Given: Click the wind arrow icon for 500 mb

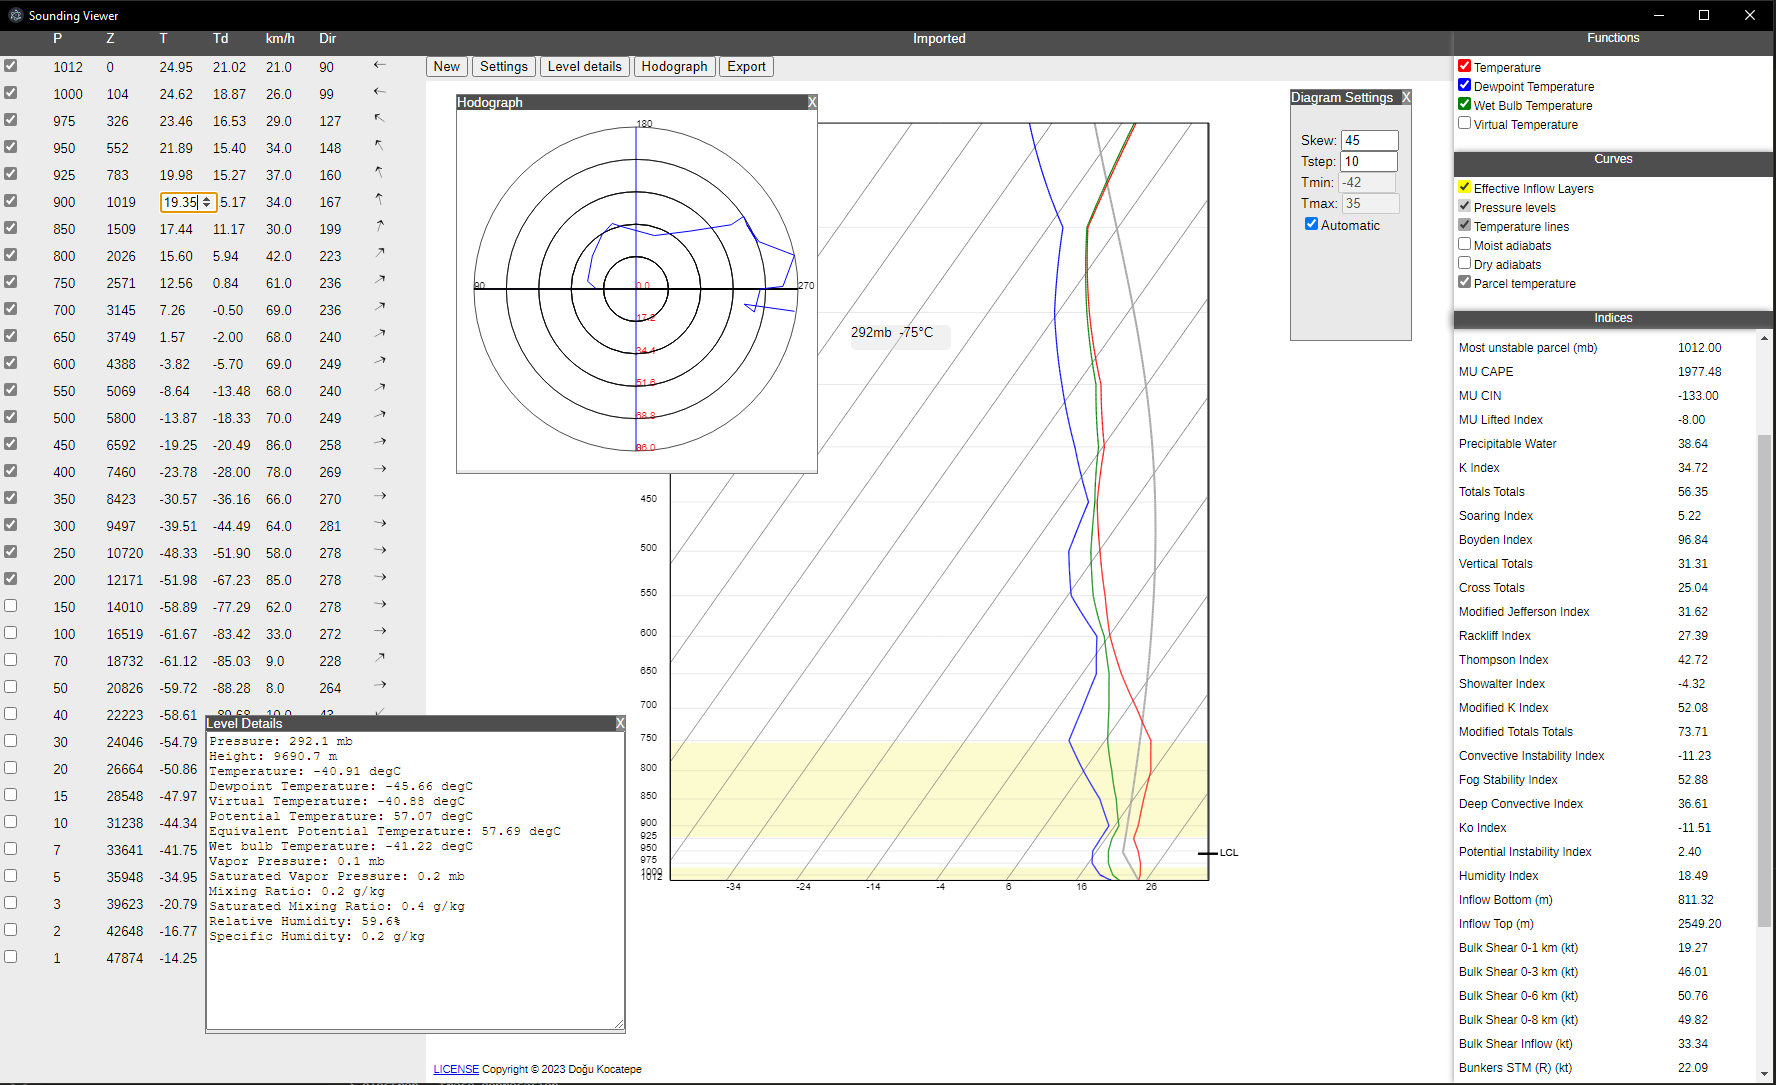Looking at the screenshot, I should pos(380,416).
